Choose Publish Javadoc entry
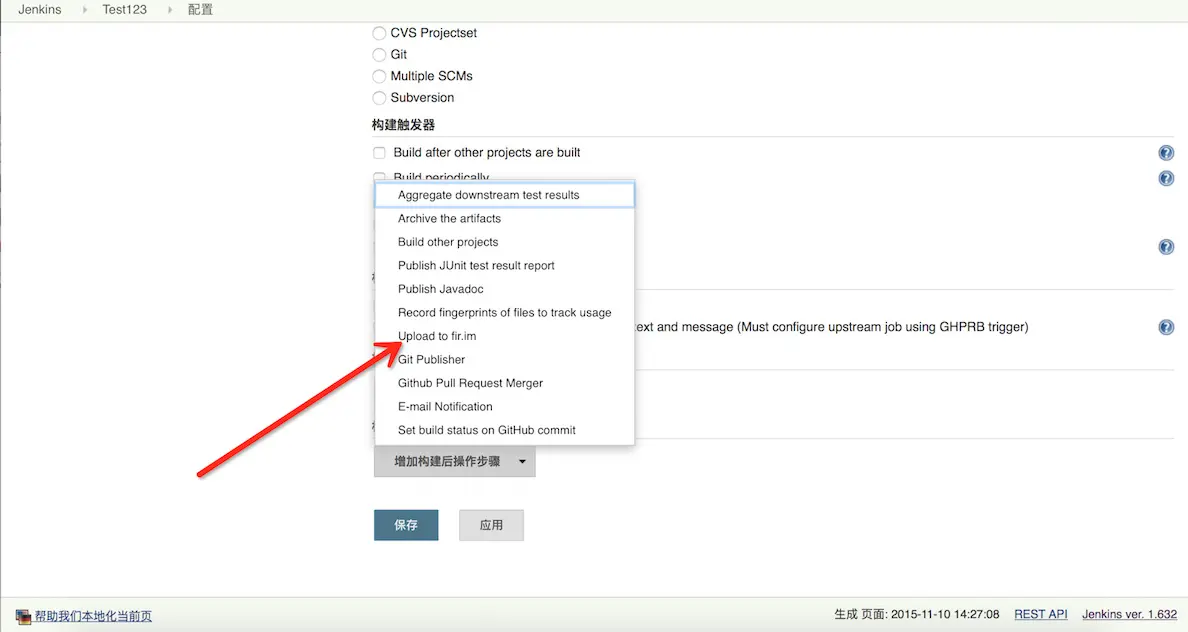Viewport: 1188px width, 632px height. pyautogui.click(x=505, y=289)
